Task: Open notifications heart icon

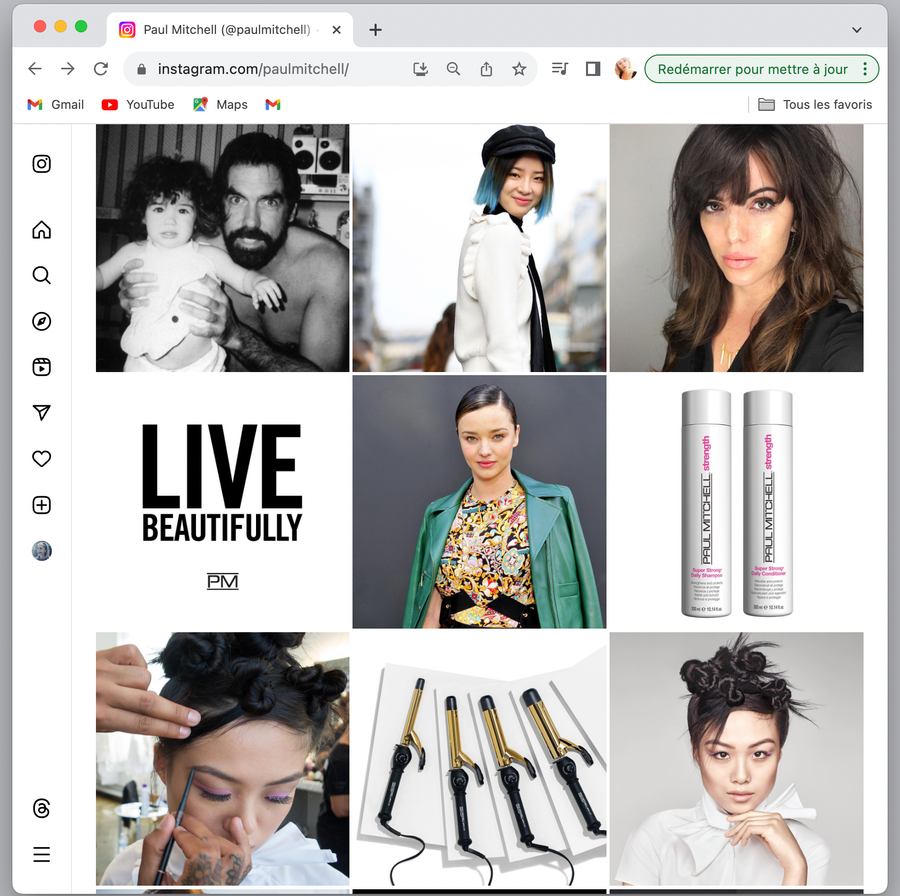Action: [41, 459]
